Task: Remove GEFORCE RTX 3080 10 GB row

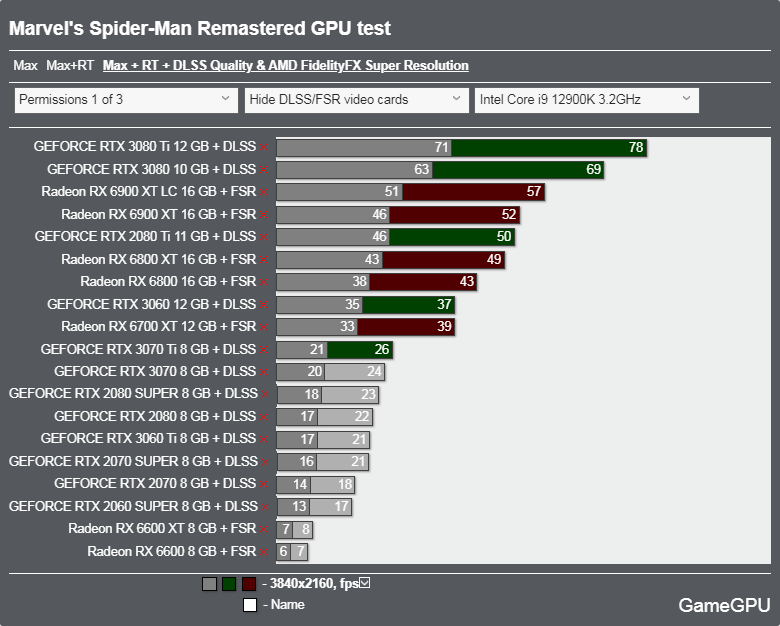Action: [263, 170]
